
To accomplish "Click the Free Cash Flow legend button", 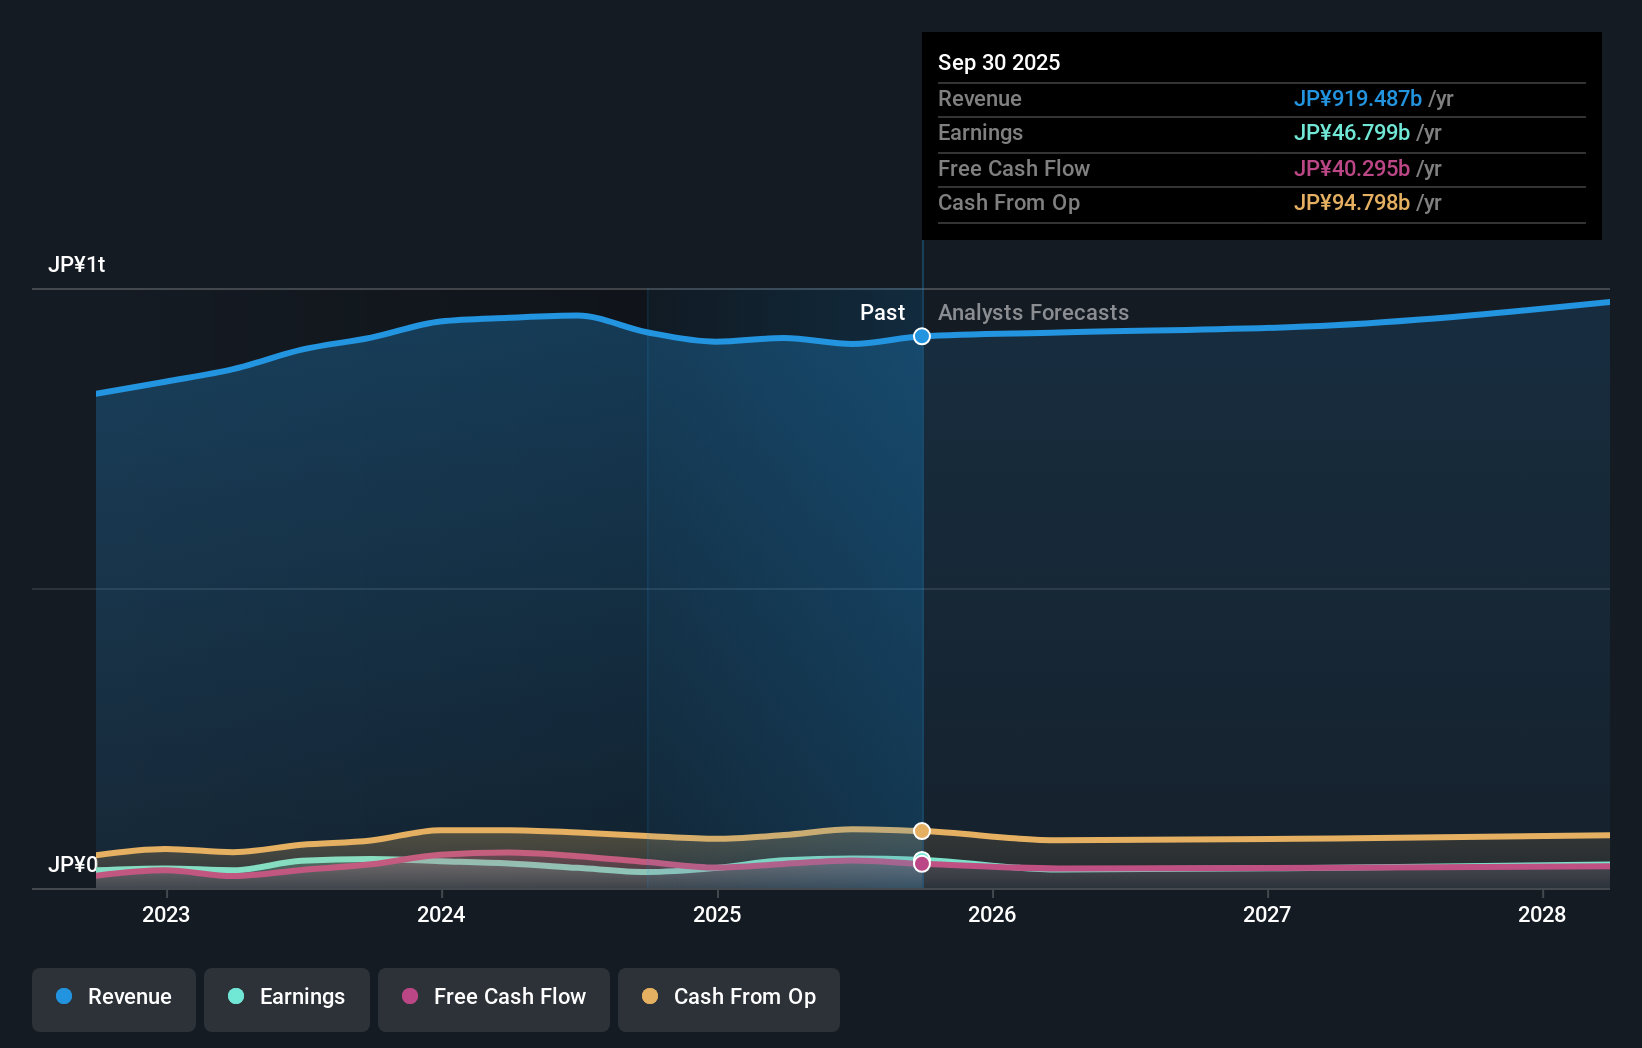I will click(x=493, y=997).
